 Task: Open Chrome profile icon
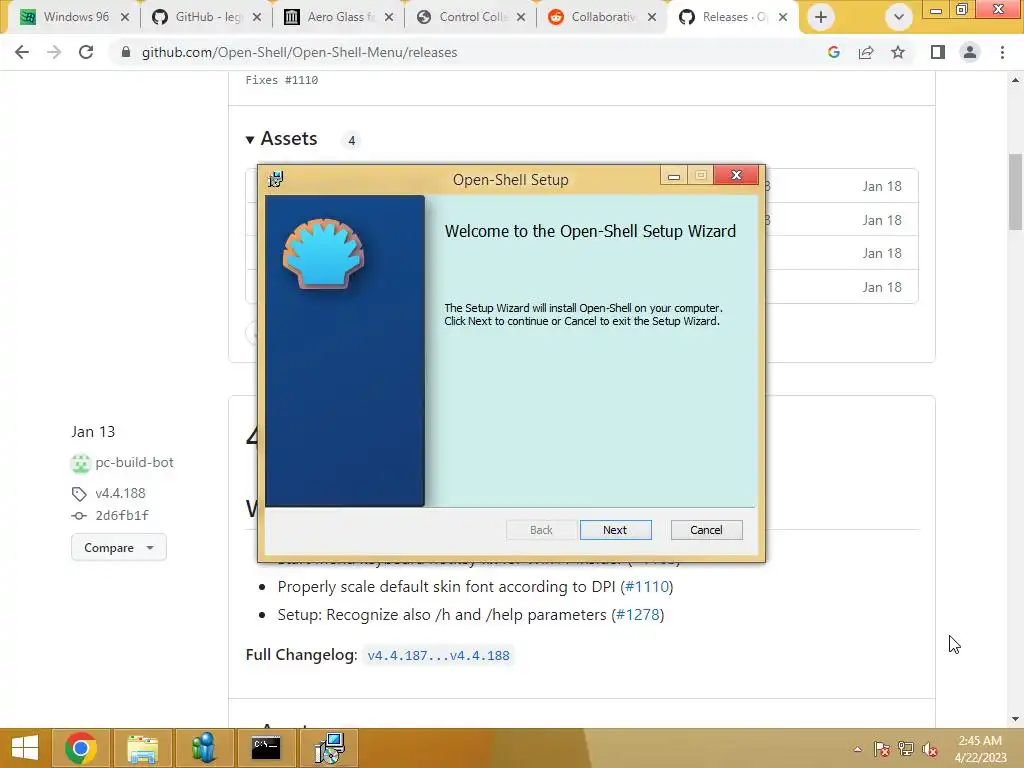970,52
